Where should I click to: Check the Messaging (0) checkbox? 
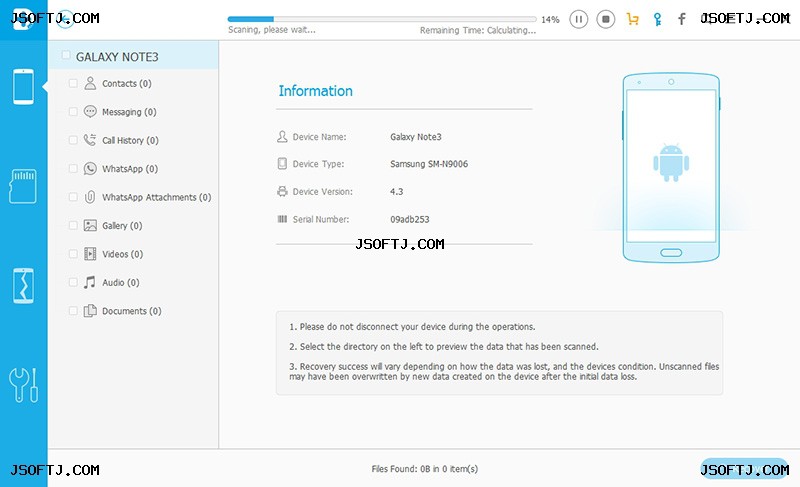pos(73,112)
